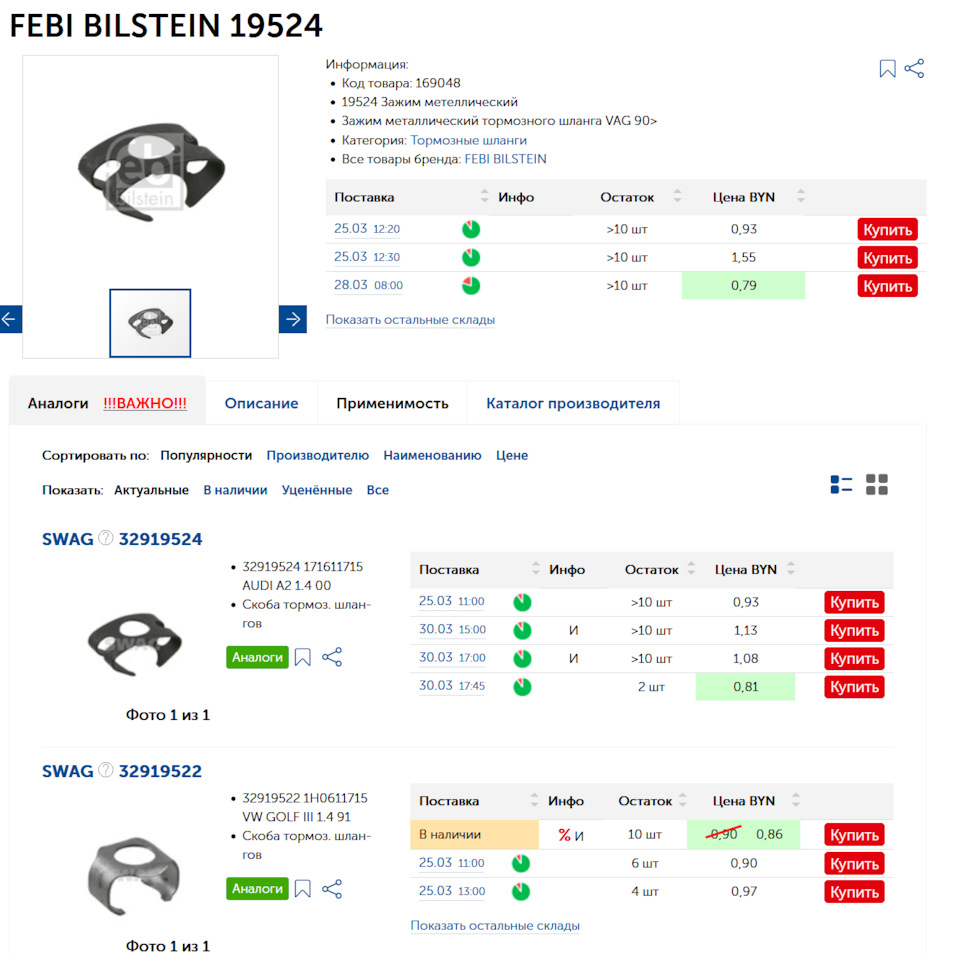Sort top table by Поставка column
Image resolution: width=960 pixels, height=953 pixels.
point(485,197)
